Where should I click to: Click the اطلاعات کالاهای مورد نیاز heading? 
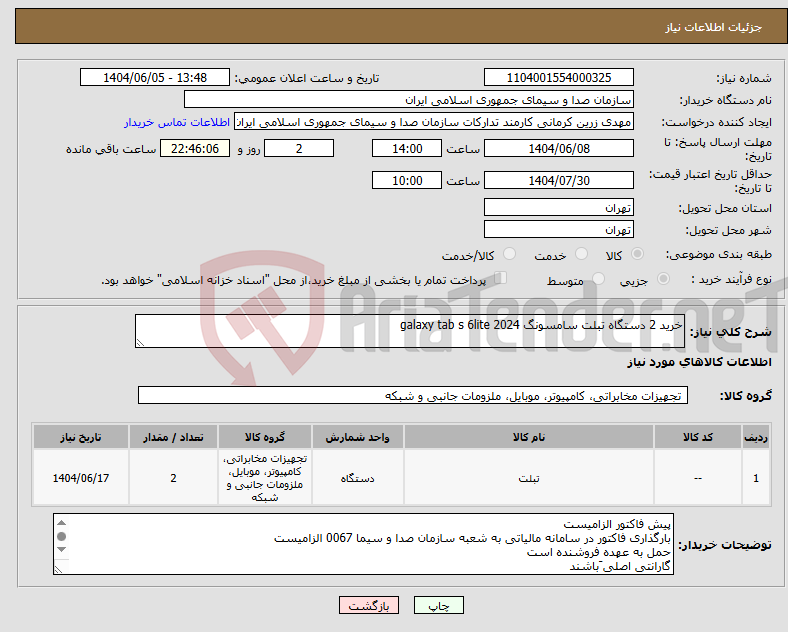click(x=699, y=362)
